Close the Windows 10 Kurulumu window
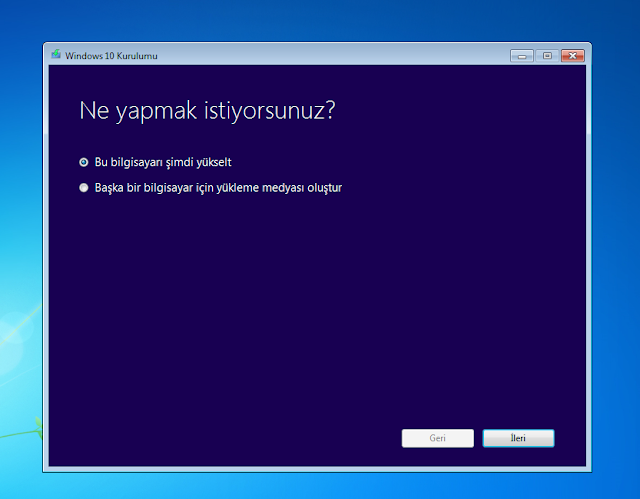 click(573, 56)
